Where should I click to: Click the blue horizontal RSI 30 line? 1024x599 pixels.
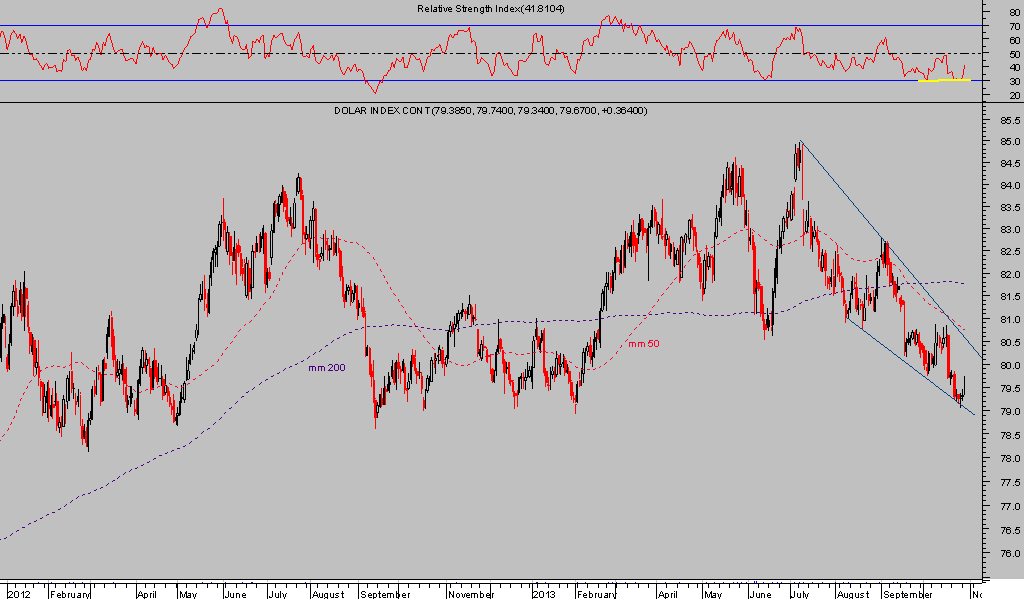pos(500,81)
